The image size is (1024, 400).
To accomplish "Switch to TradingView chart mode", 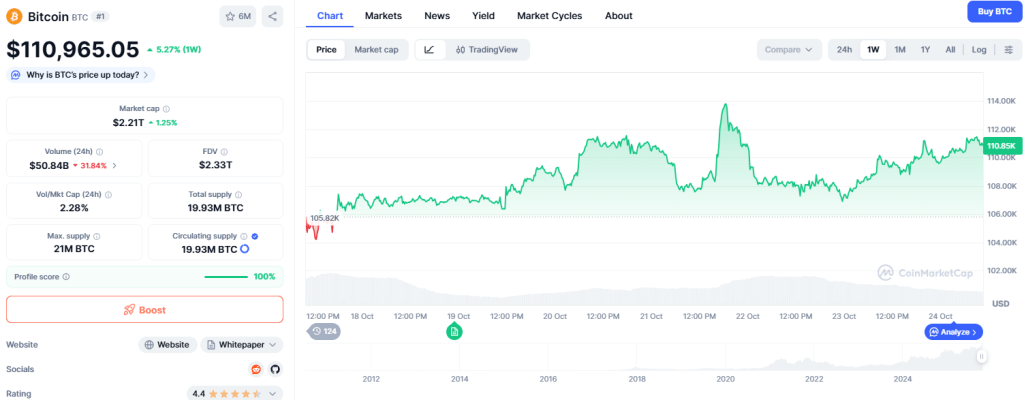I will coord(486,50).
